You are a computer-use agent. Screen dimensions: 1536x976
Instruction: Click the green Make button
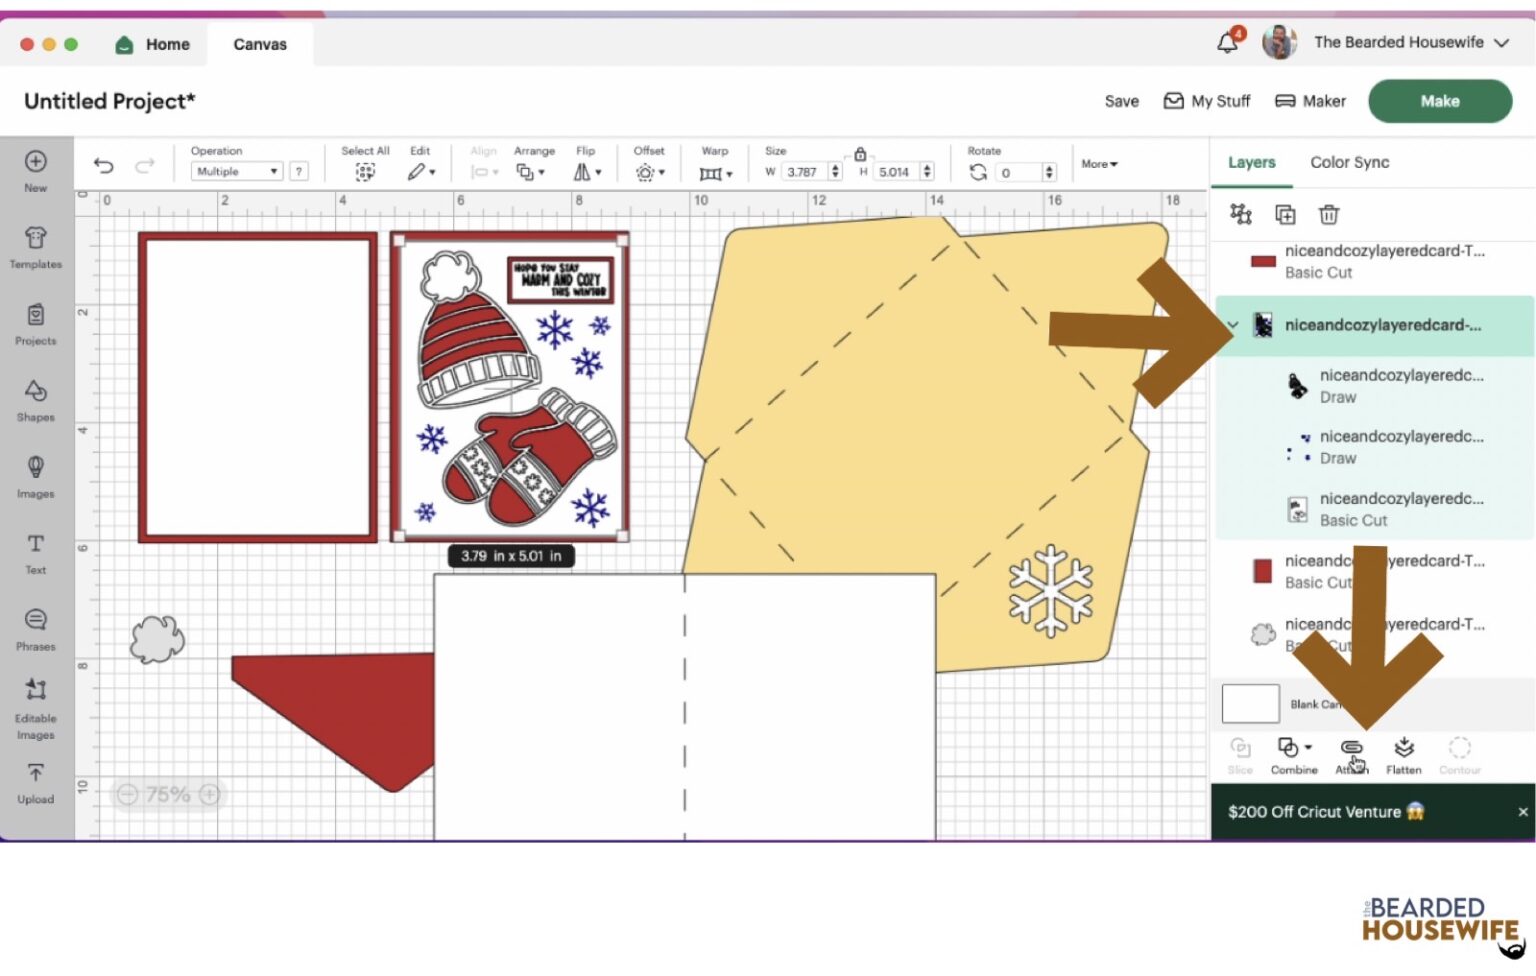1439,101
